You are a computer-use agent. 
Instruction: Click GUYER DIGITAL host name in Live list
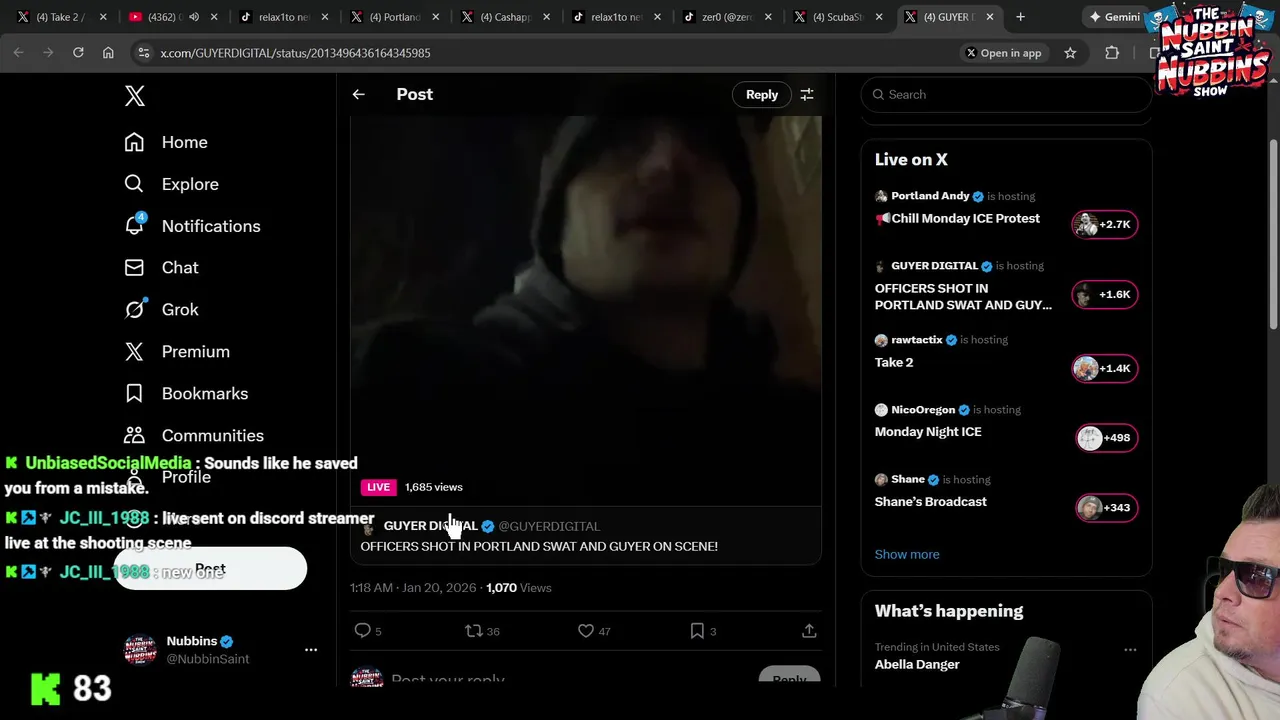[934, 266]
